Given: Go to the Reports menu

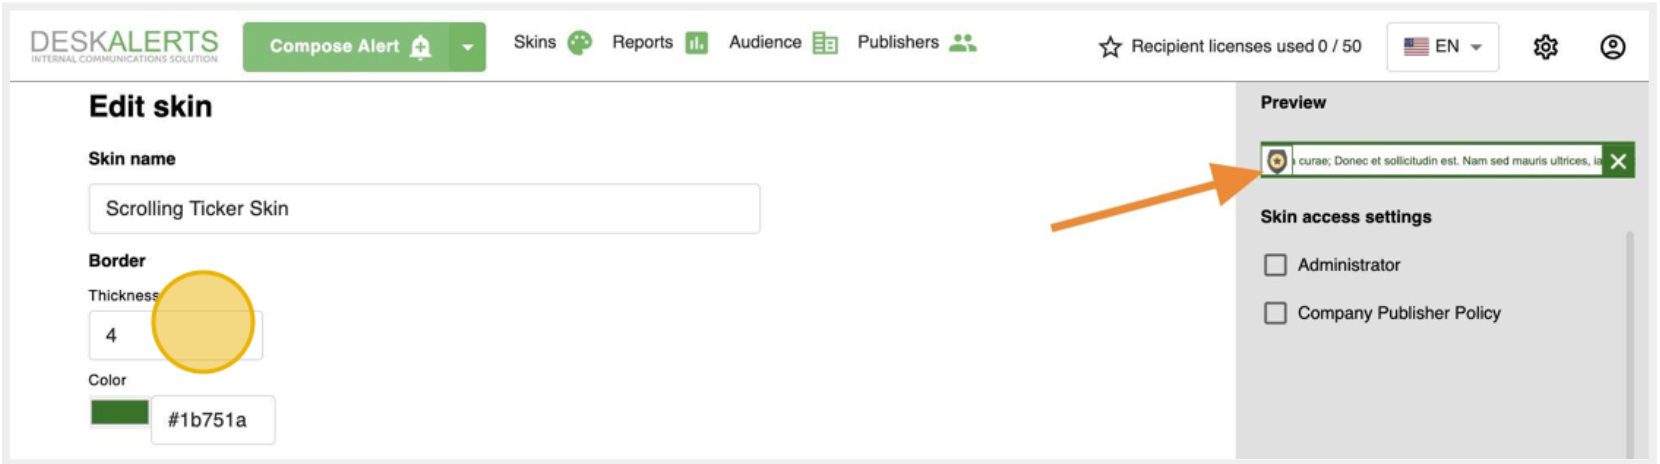Looking at the screenshot, I should pyautogui.click(x=642, y=42).
